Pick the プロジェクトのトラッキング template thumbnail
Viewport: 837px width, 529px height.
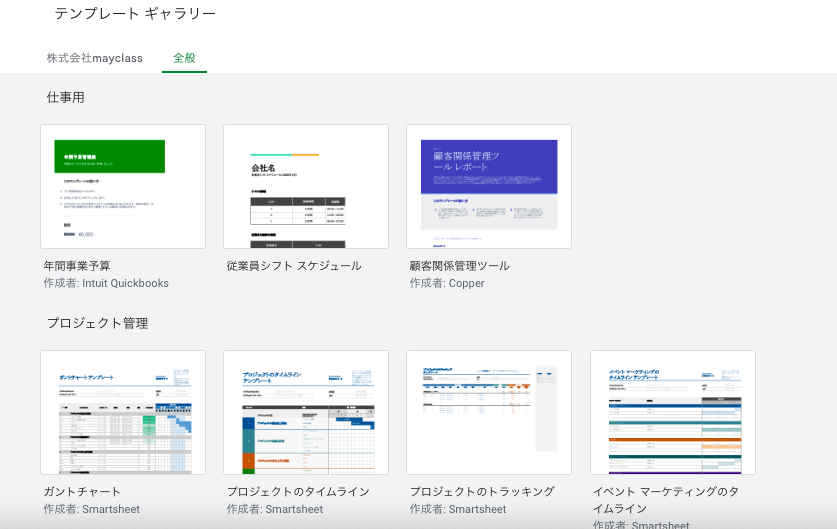[489, 412]
